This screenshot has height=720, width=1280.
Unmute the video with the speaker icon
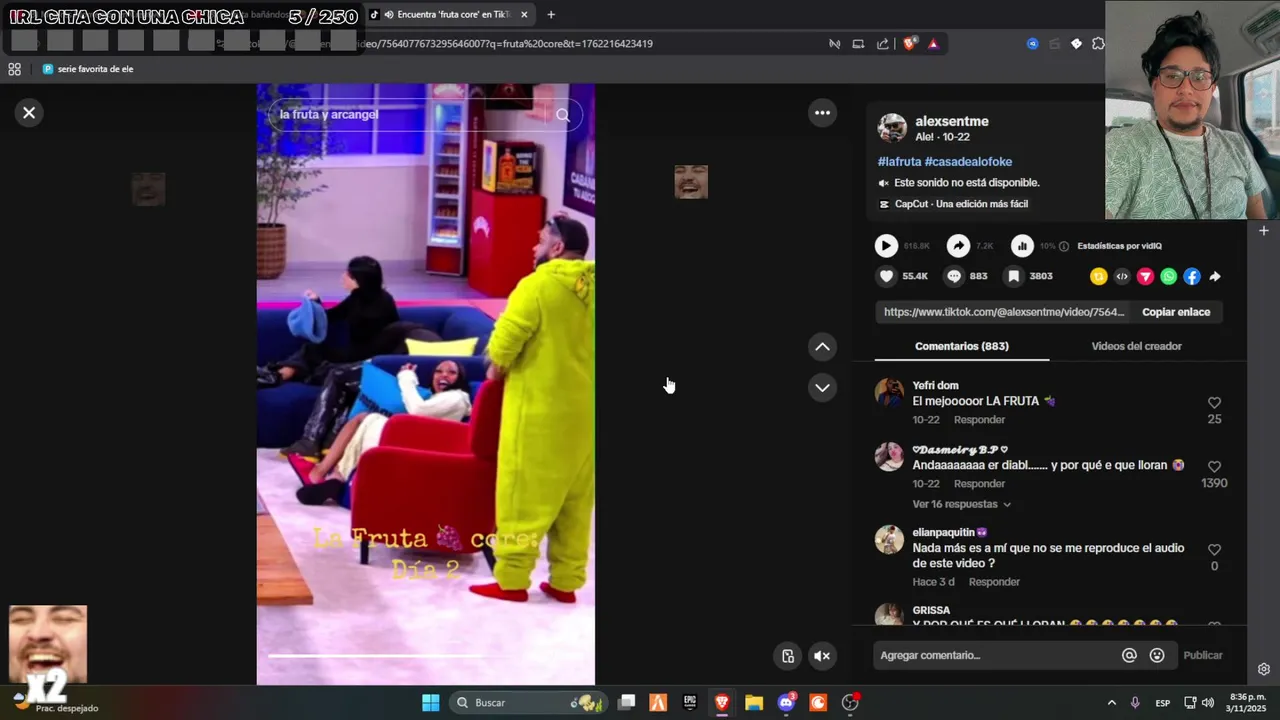822,656
